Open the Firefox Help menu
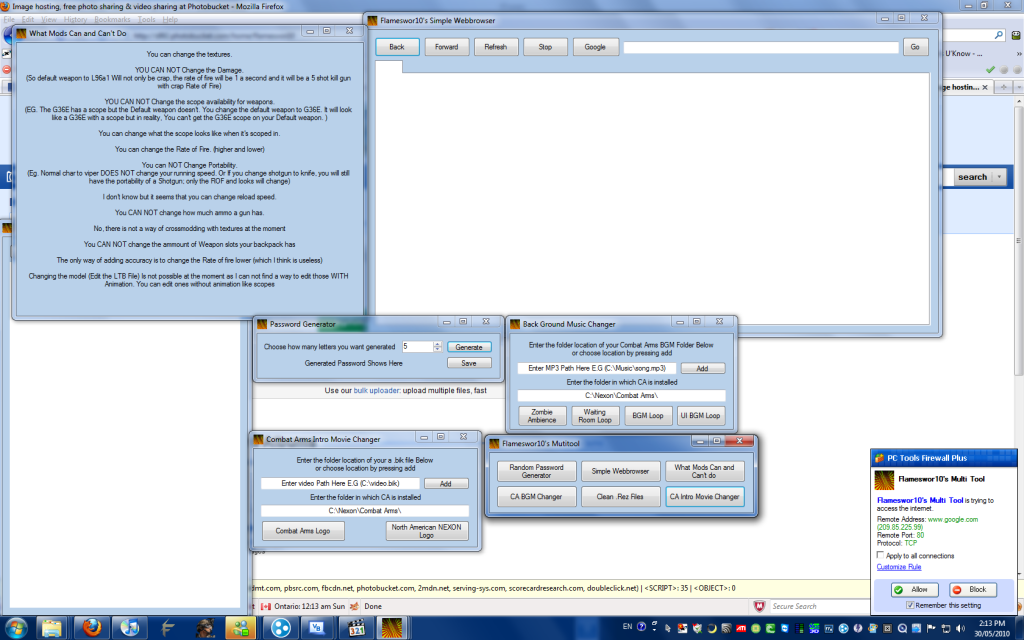The height and width of the screenshot is (640, 1024). click(x=170, y=20)
